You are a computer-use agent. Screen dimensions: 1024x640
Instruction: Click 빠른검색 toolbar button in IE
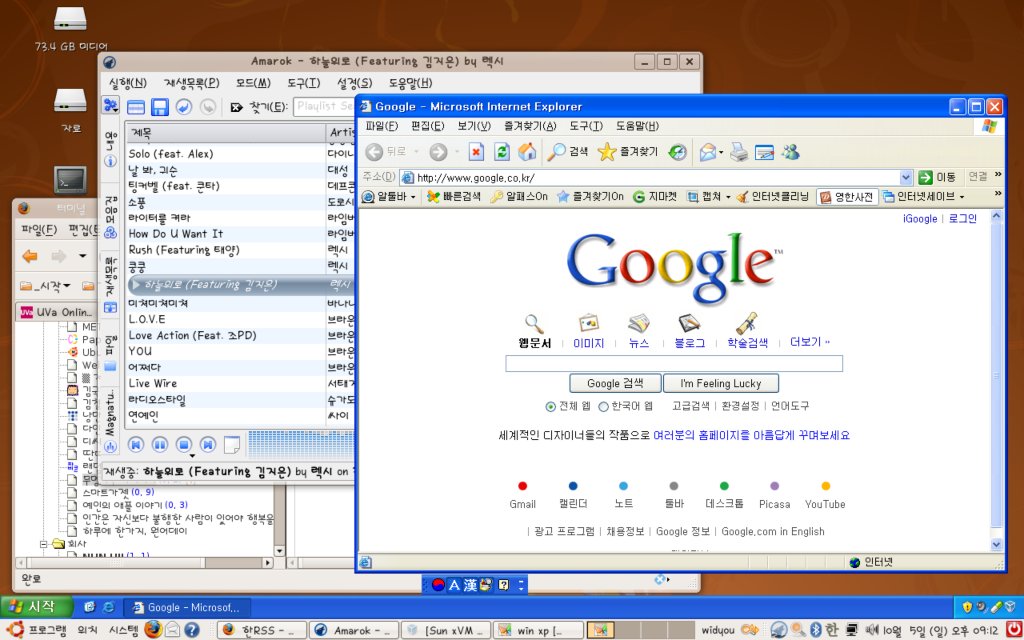click(x=453, y=196)
